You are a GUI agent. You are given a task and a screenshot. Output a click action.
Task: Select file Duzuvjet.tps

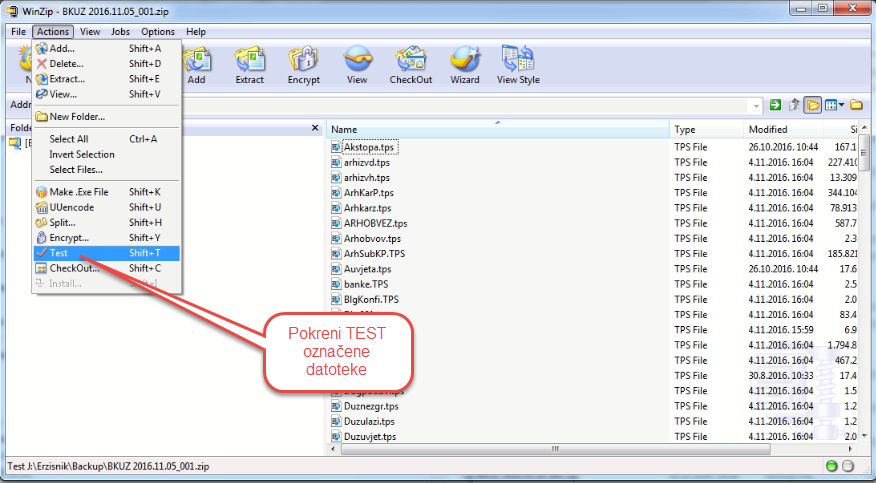[370, 437]
